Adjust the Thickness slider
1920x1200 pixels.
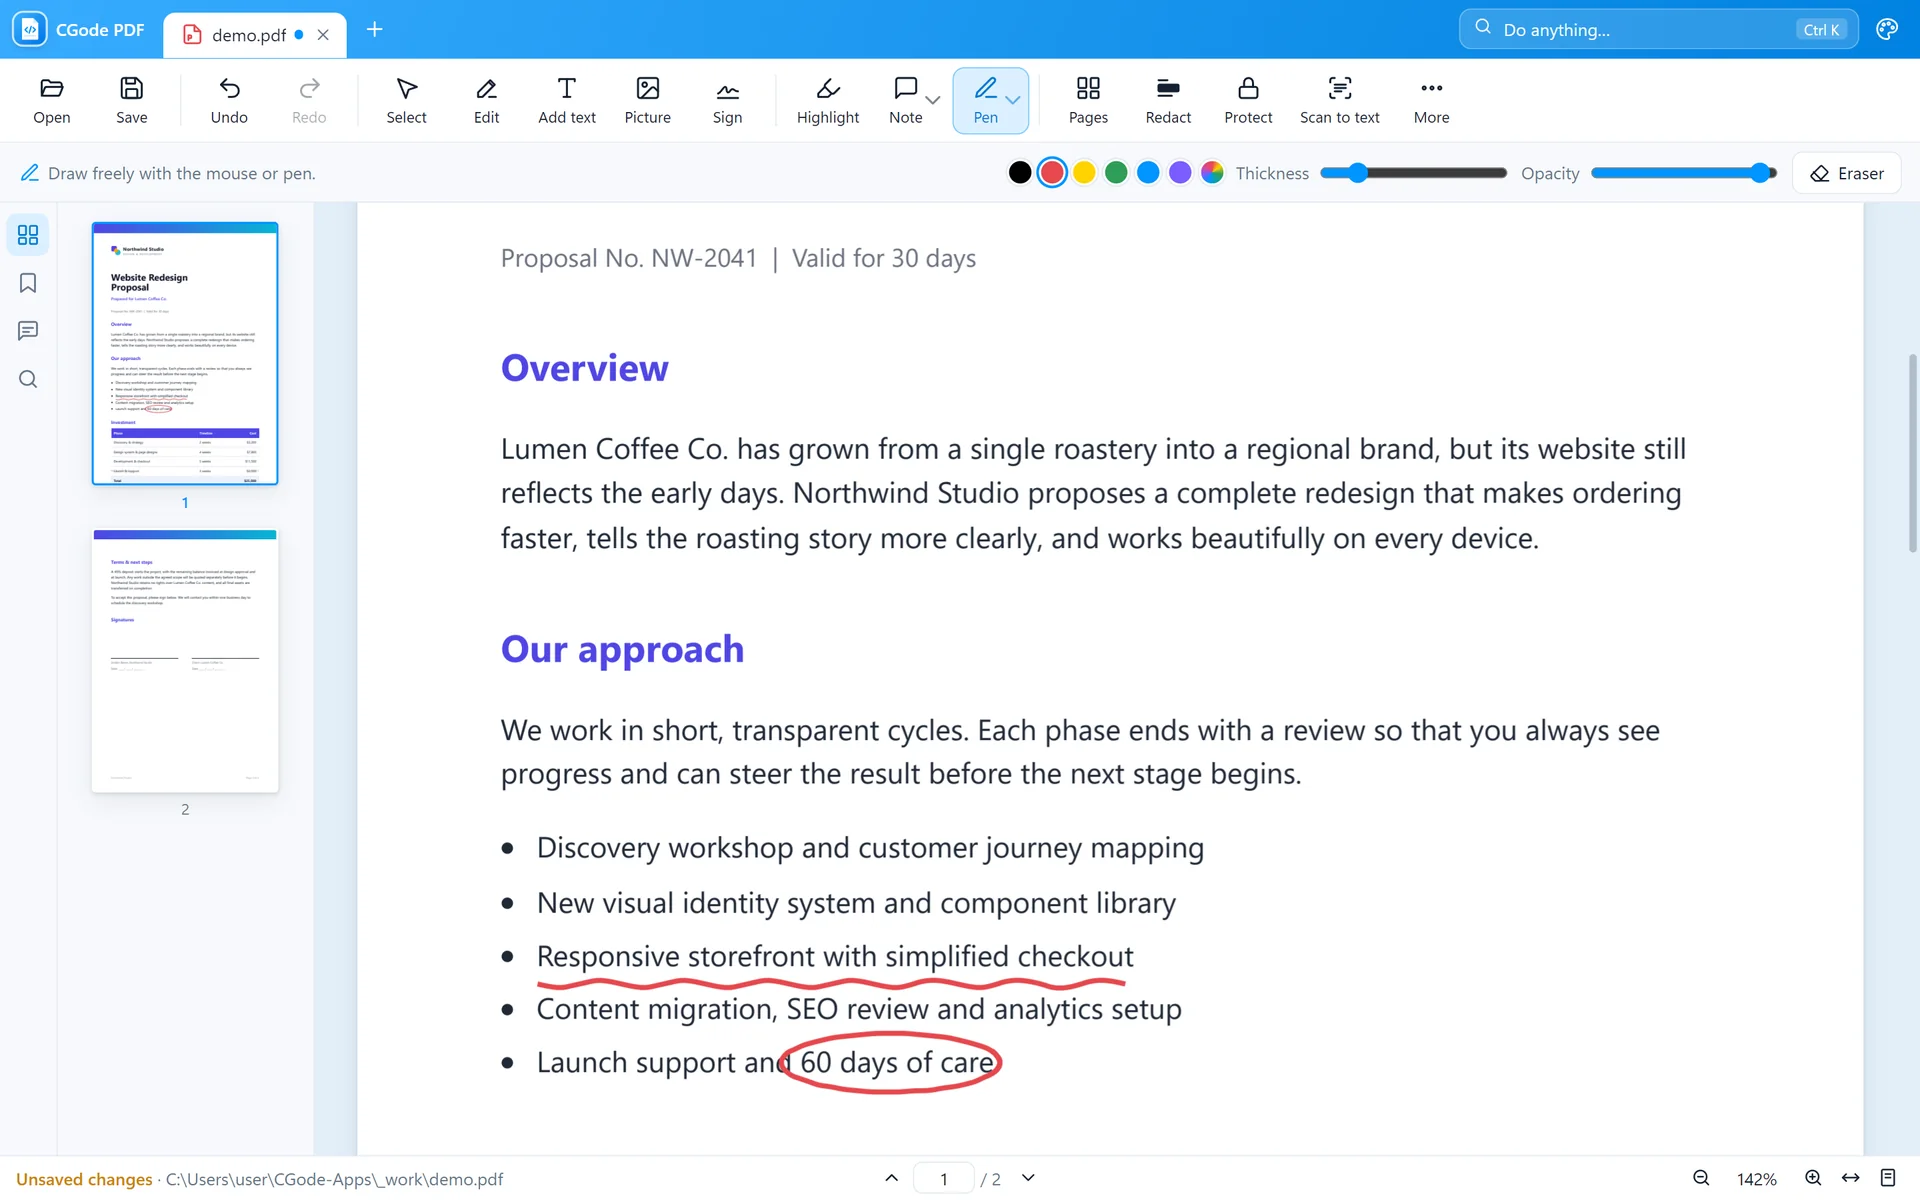pyautogui.click(x=1413, y=173)
